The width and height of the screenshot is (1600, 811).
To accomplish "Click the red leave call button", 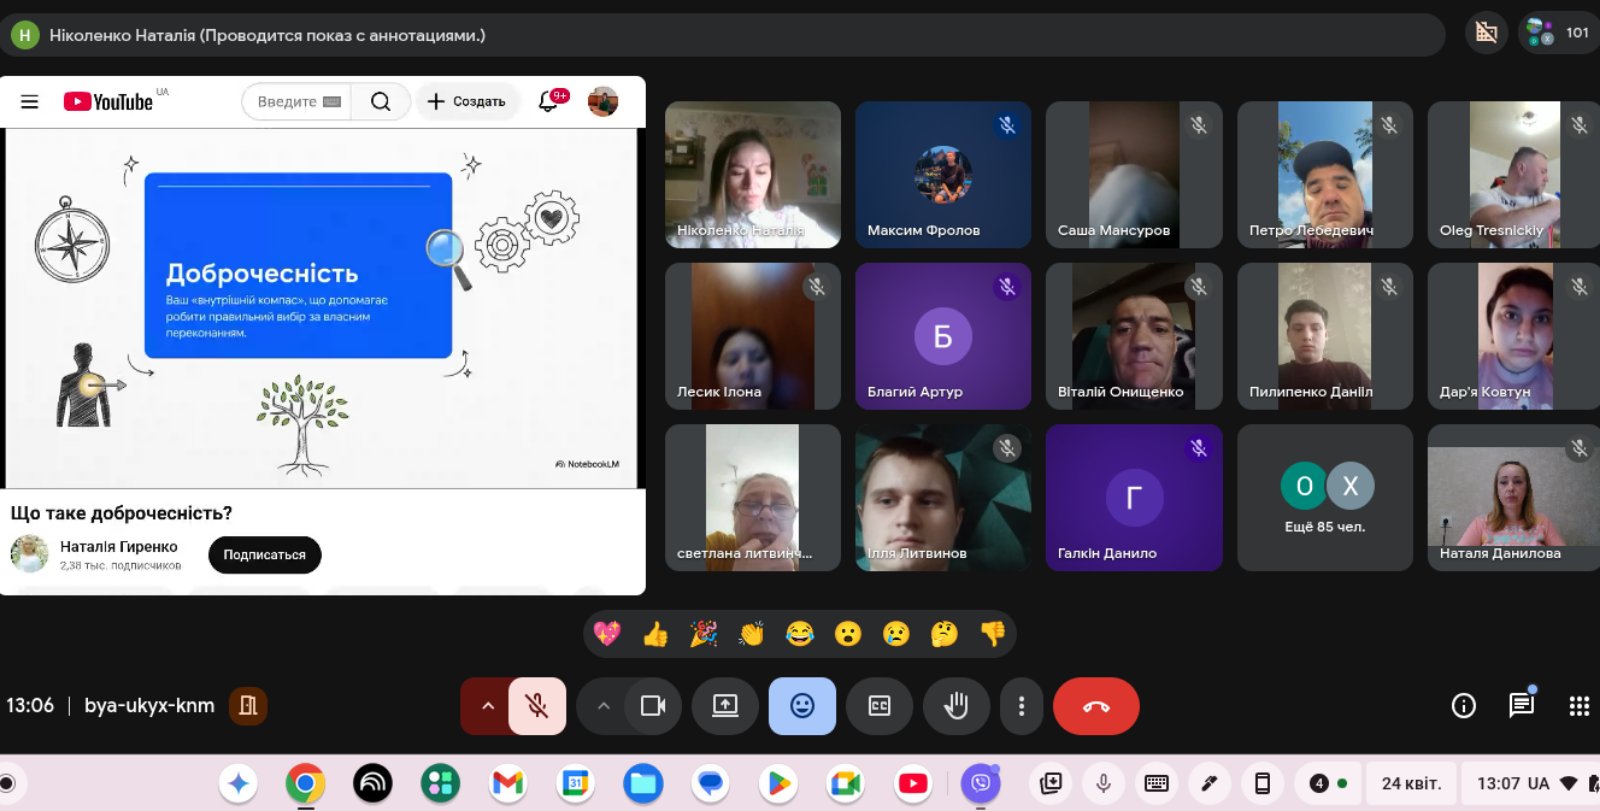I will 1095,706.
